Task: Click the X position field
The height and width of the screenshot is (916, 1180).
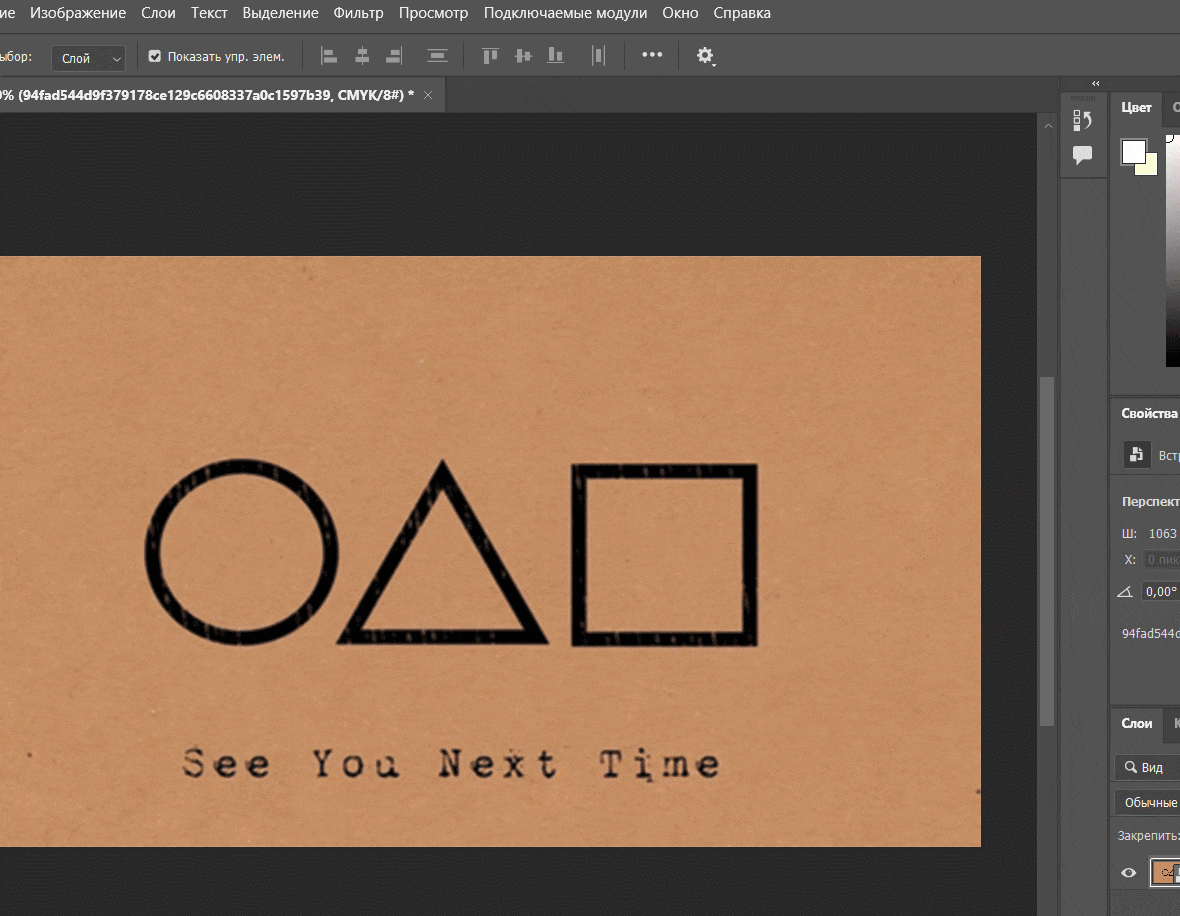Action: point(1160,559)
